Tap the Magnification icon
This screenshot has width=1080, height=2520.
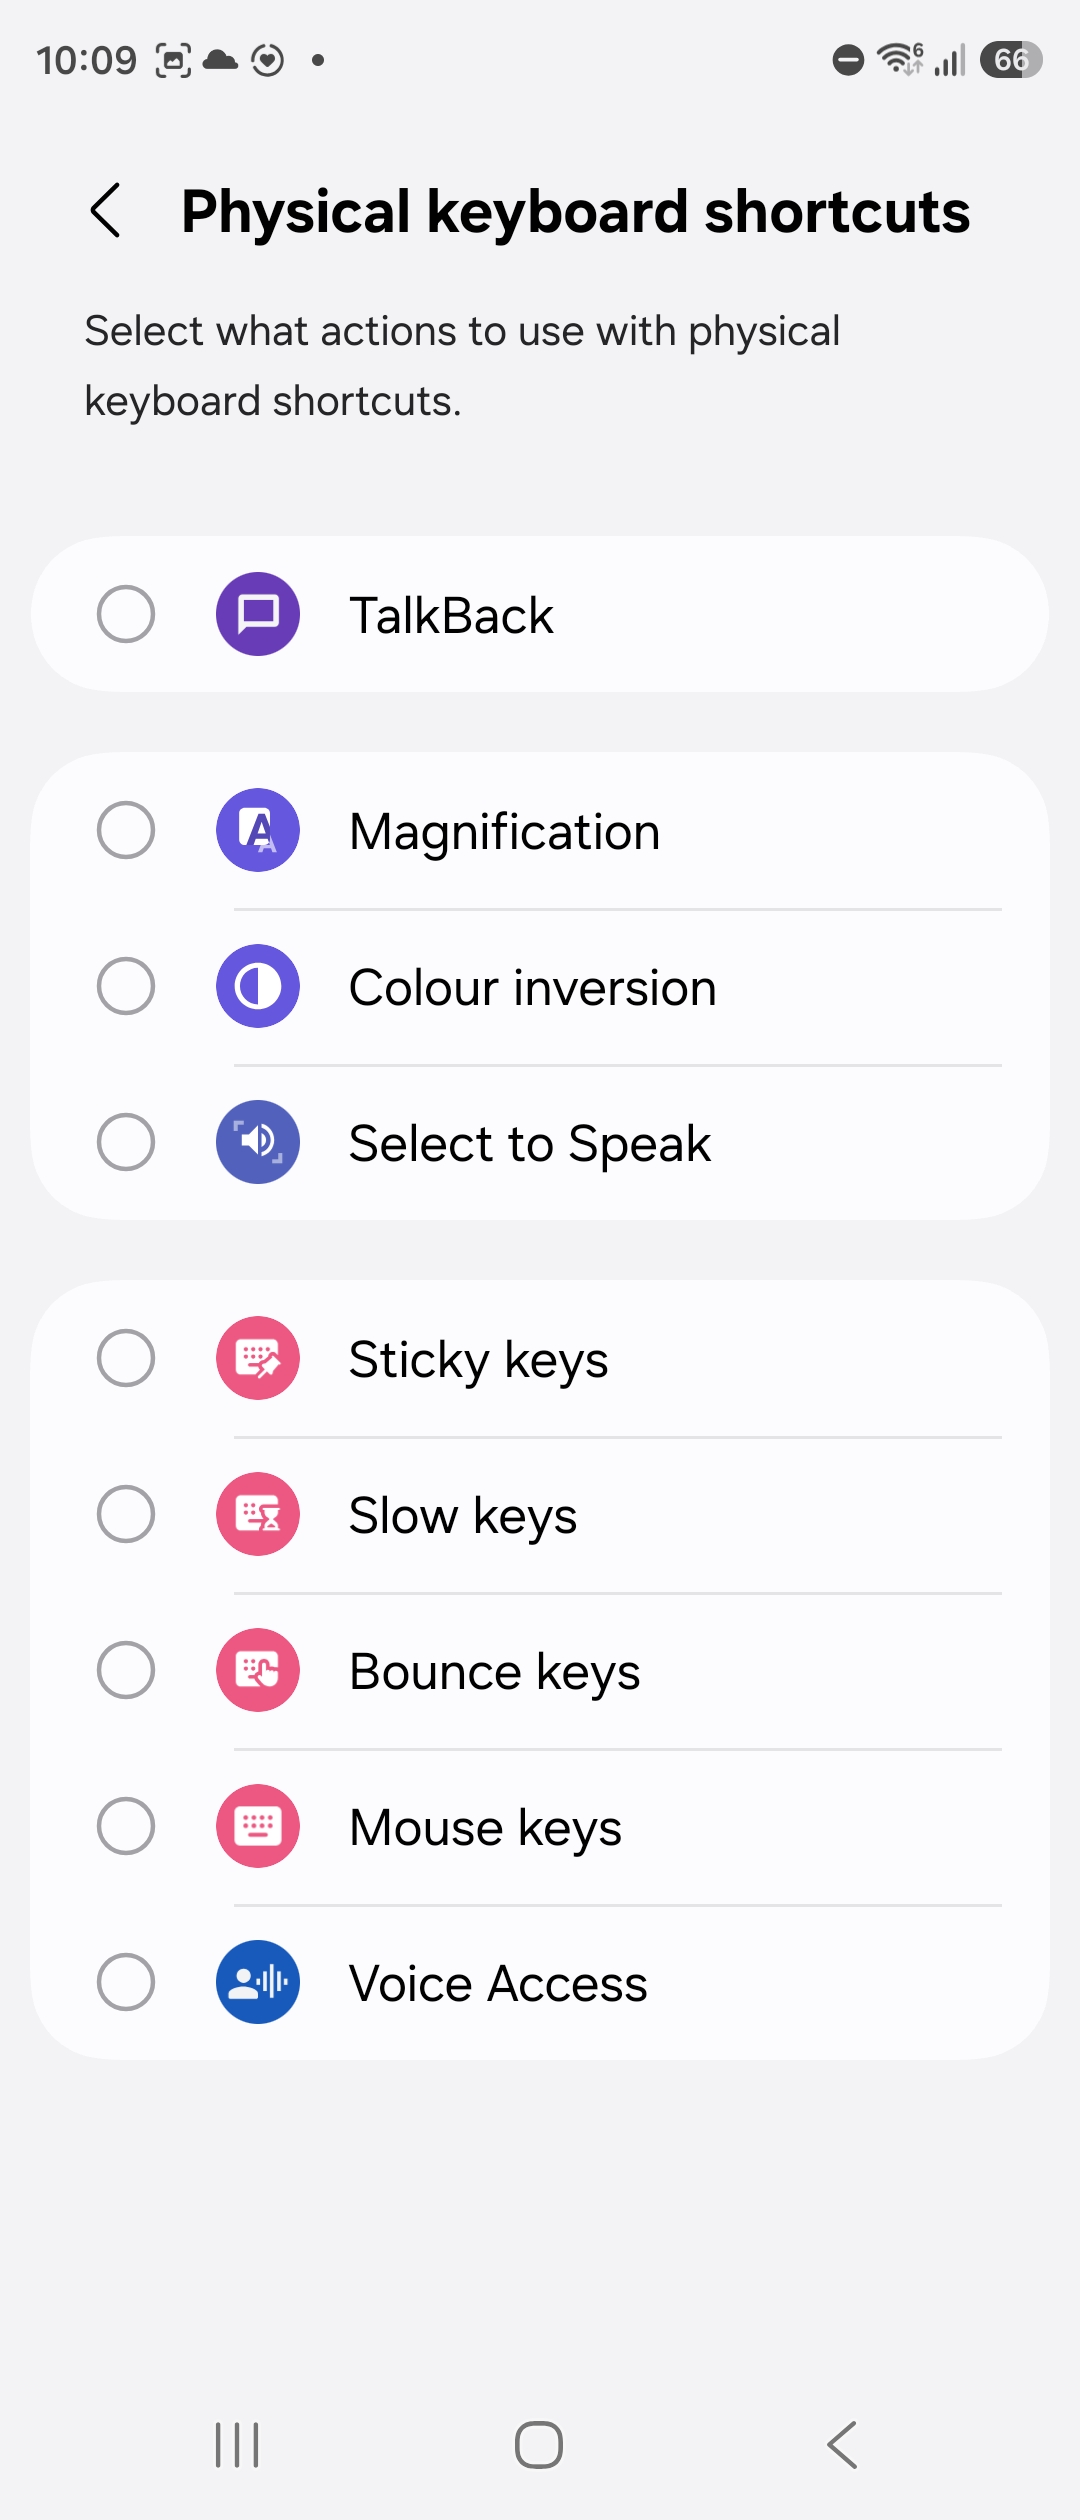[258, 830]
